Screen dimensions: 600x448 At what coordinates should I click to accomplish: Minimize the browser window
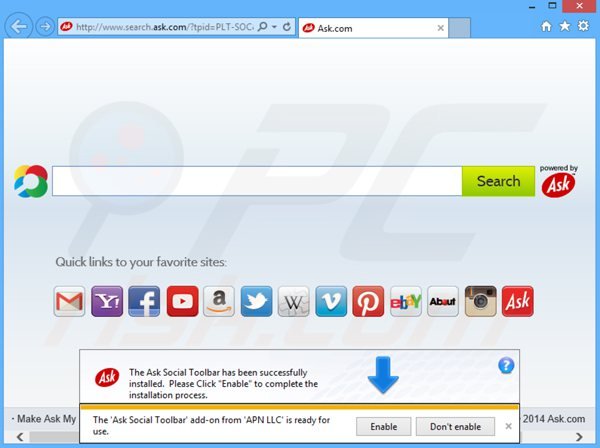(532, 6)
